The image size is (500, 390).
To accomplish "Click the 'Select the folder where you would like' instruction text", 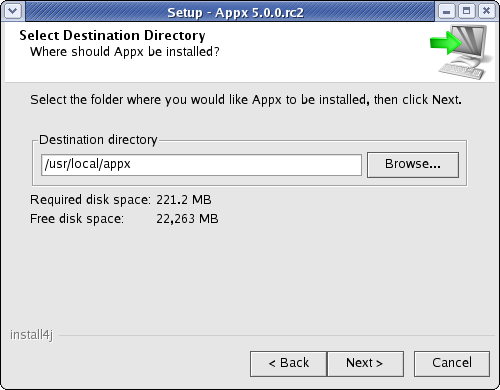I will pos(246,100).
